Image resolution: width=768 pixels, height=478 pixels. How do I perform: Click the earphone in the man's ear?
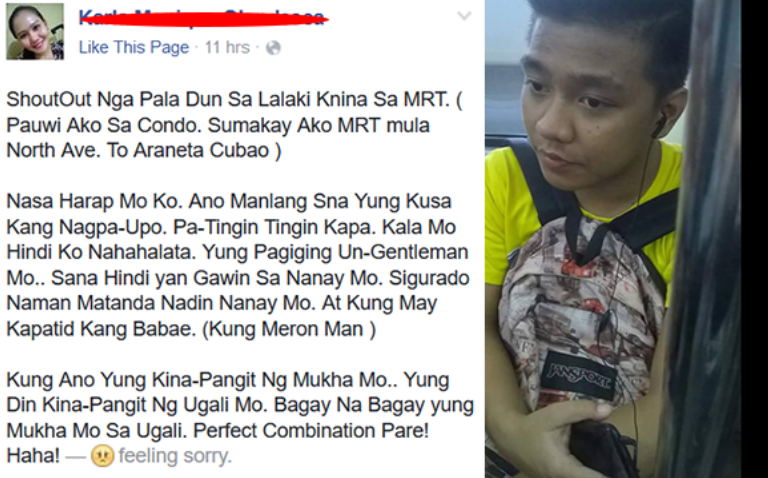tap(658, 125)
